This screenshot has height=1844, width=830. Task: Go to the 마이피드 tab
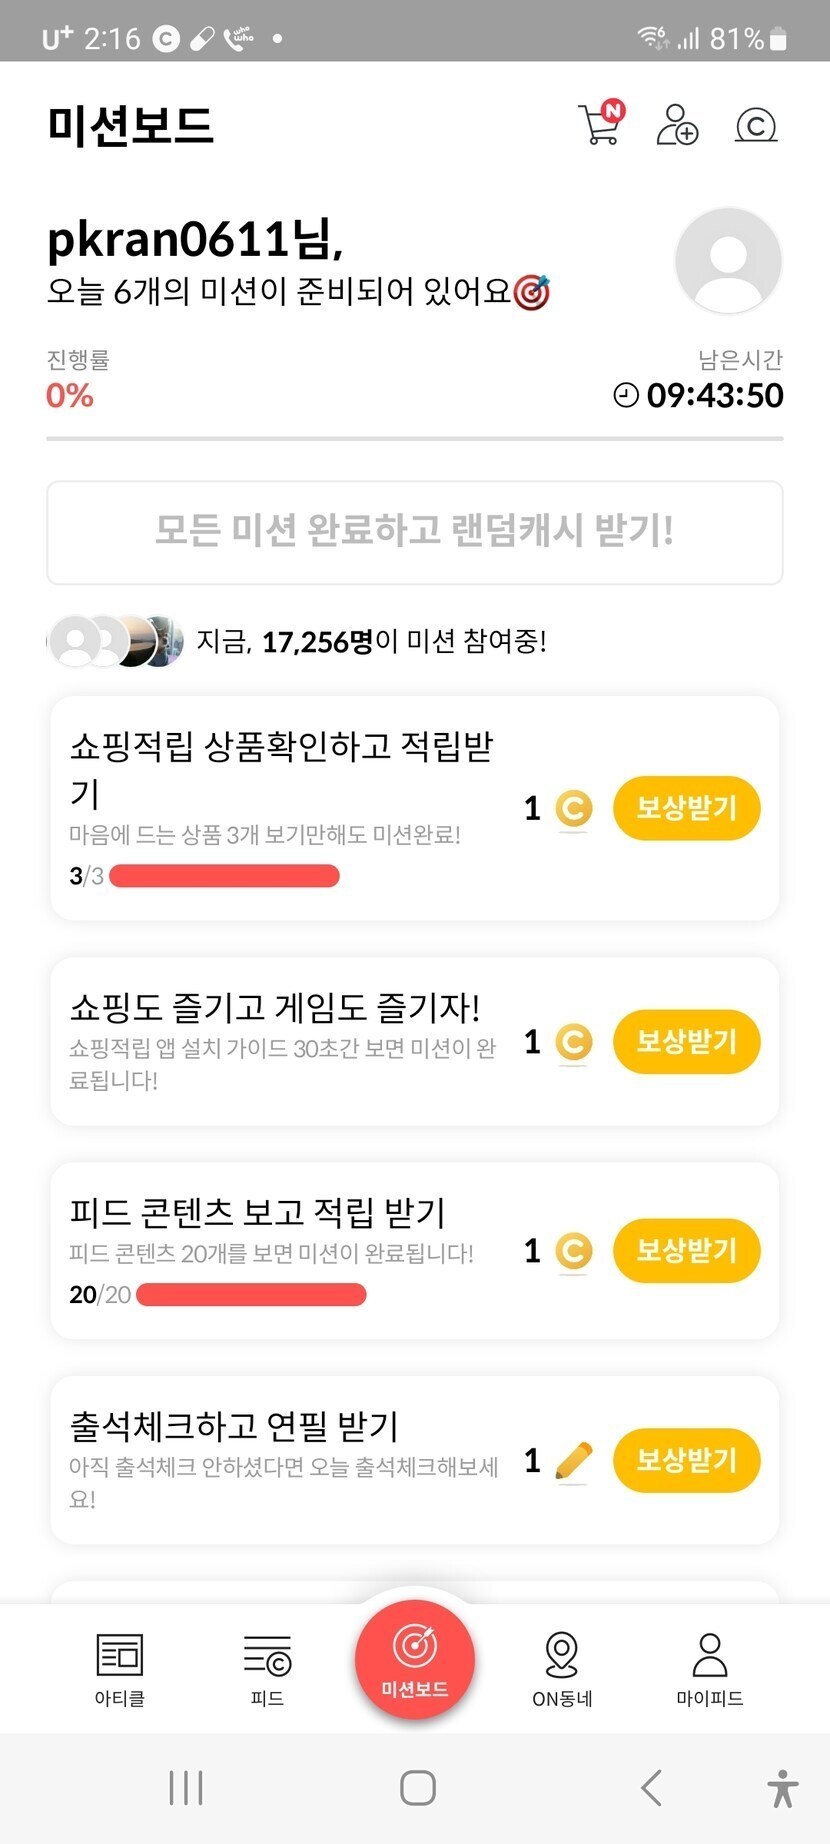(x=710, y=1668)
